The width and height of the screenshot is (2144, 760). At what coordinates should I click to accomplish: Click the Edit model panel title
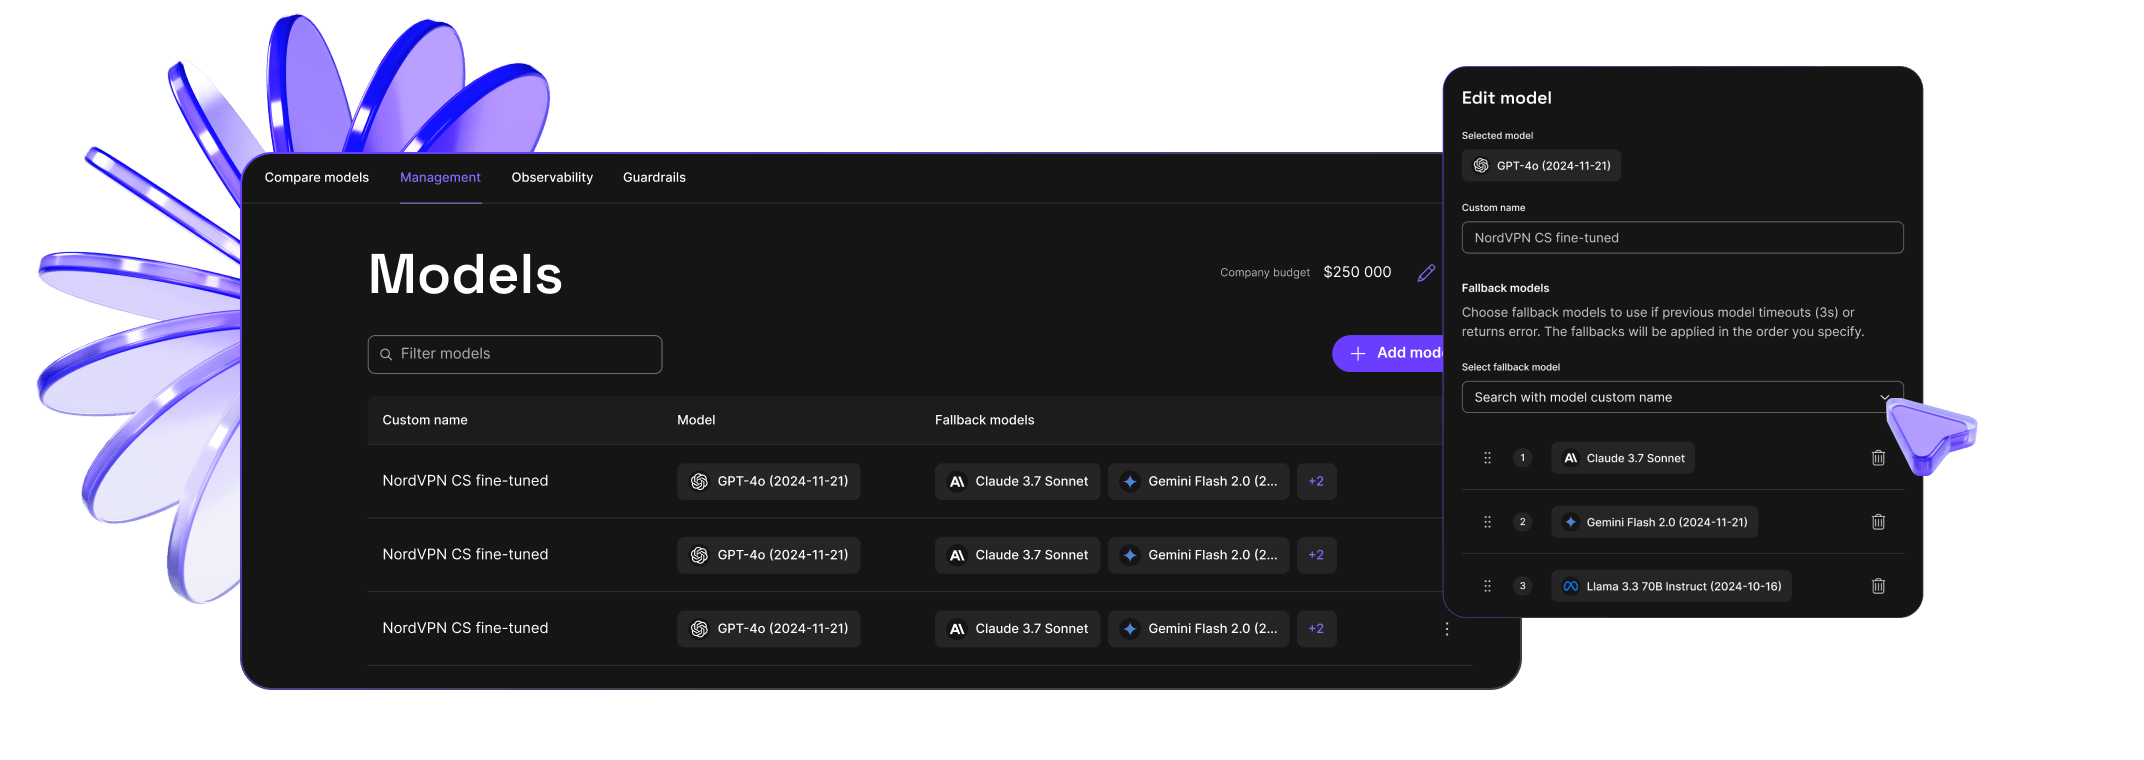pyautogui.click(x=1506, y=98)
